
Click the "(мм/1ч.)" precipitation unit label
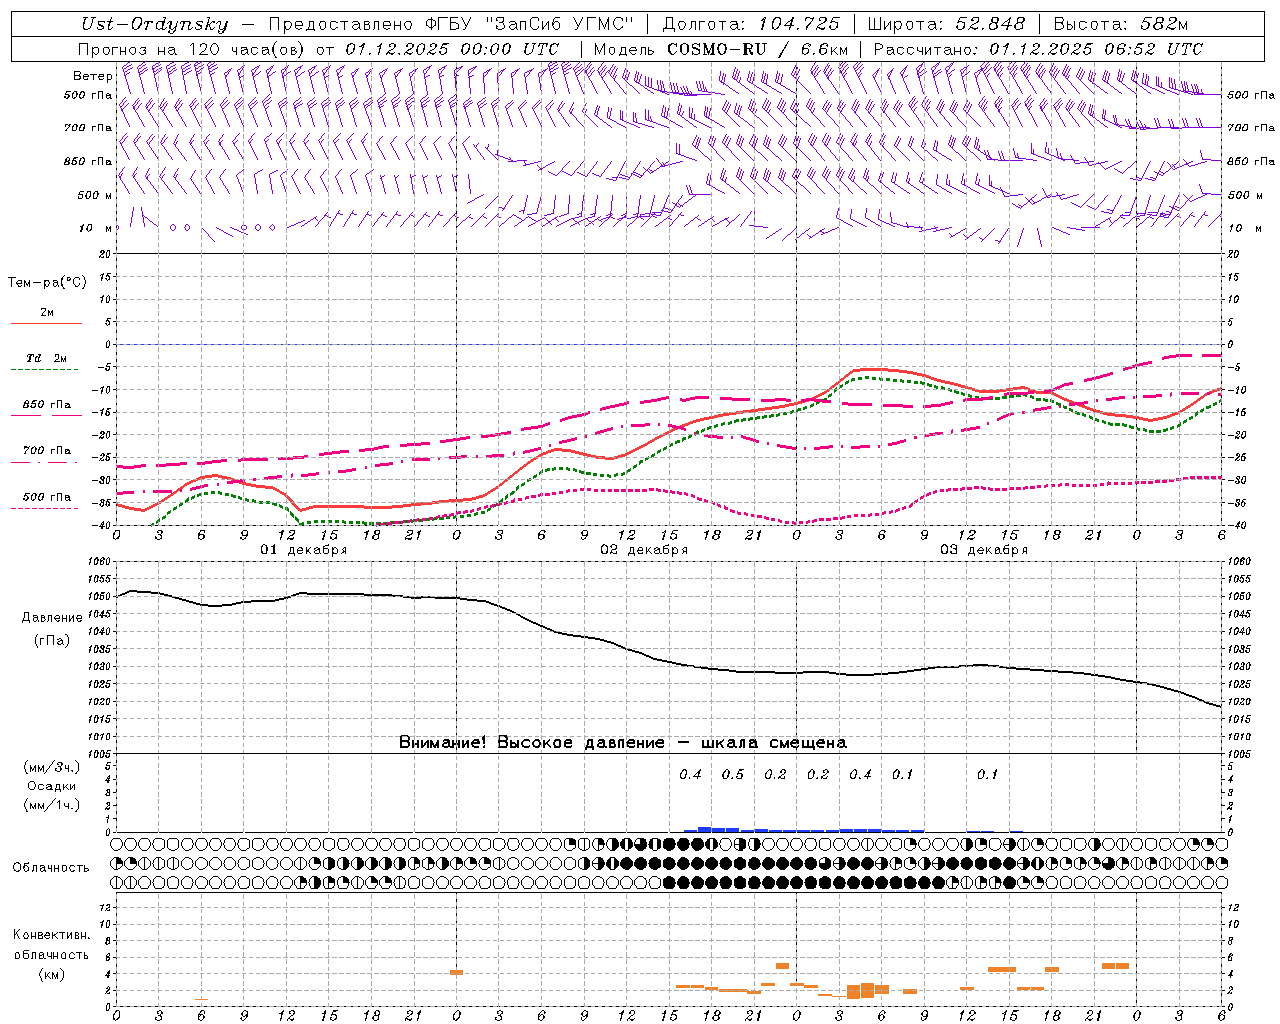pos(52,805)
